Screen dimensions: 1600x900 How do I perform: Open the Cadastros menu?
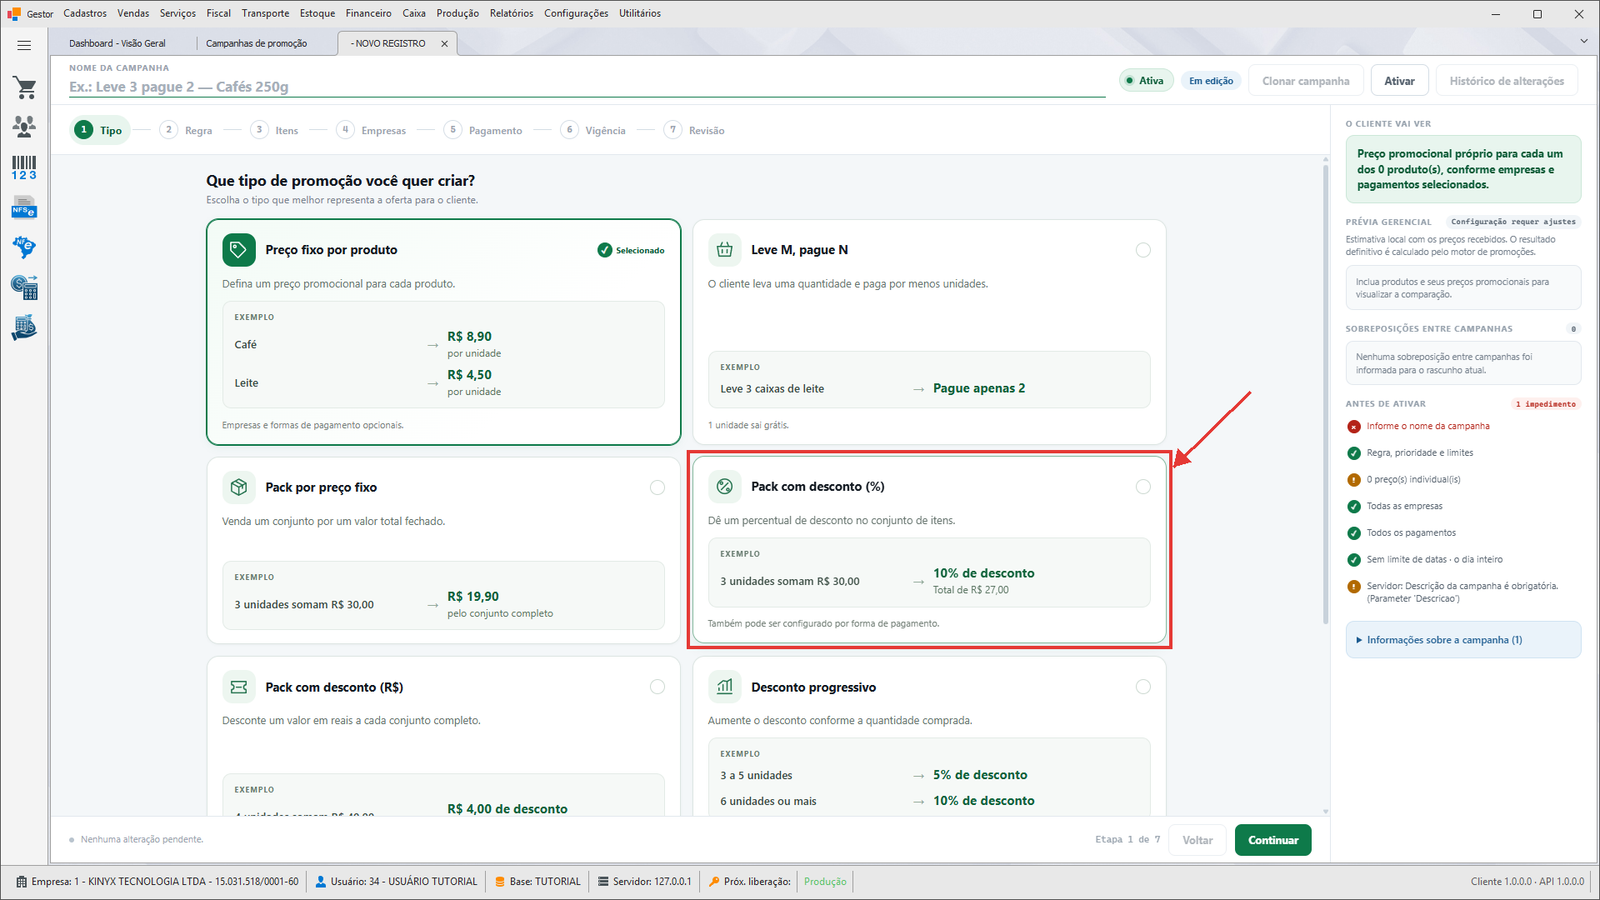click(x=85, y=13)
